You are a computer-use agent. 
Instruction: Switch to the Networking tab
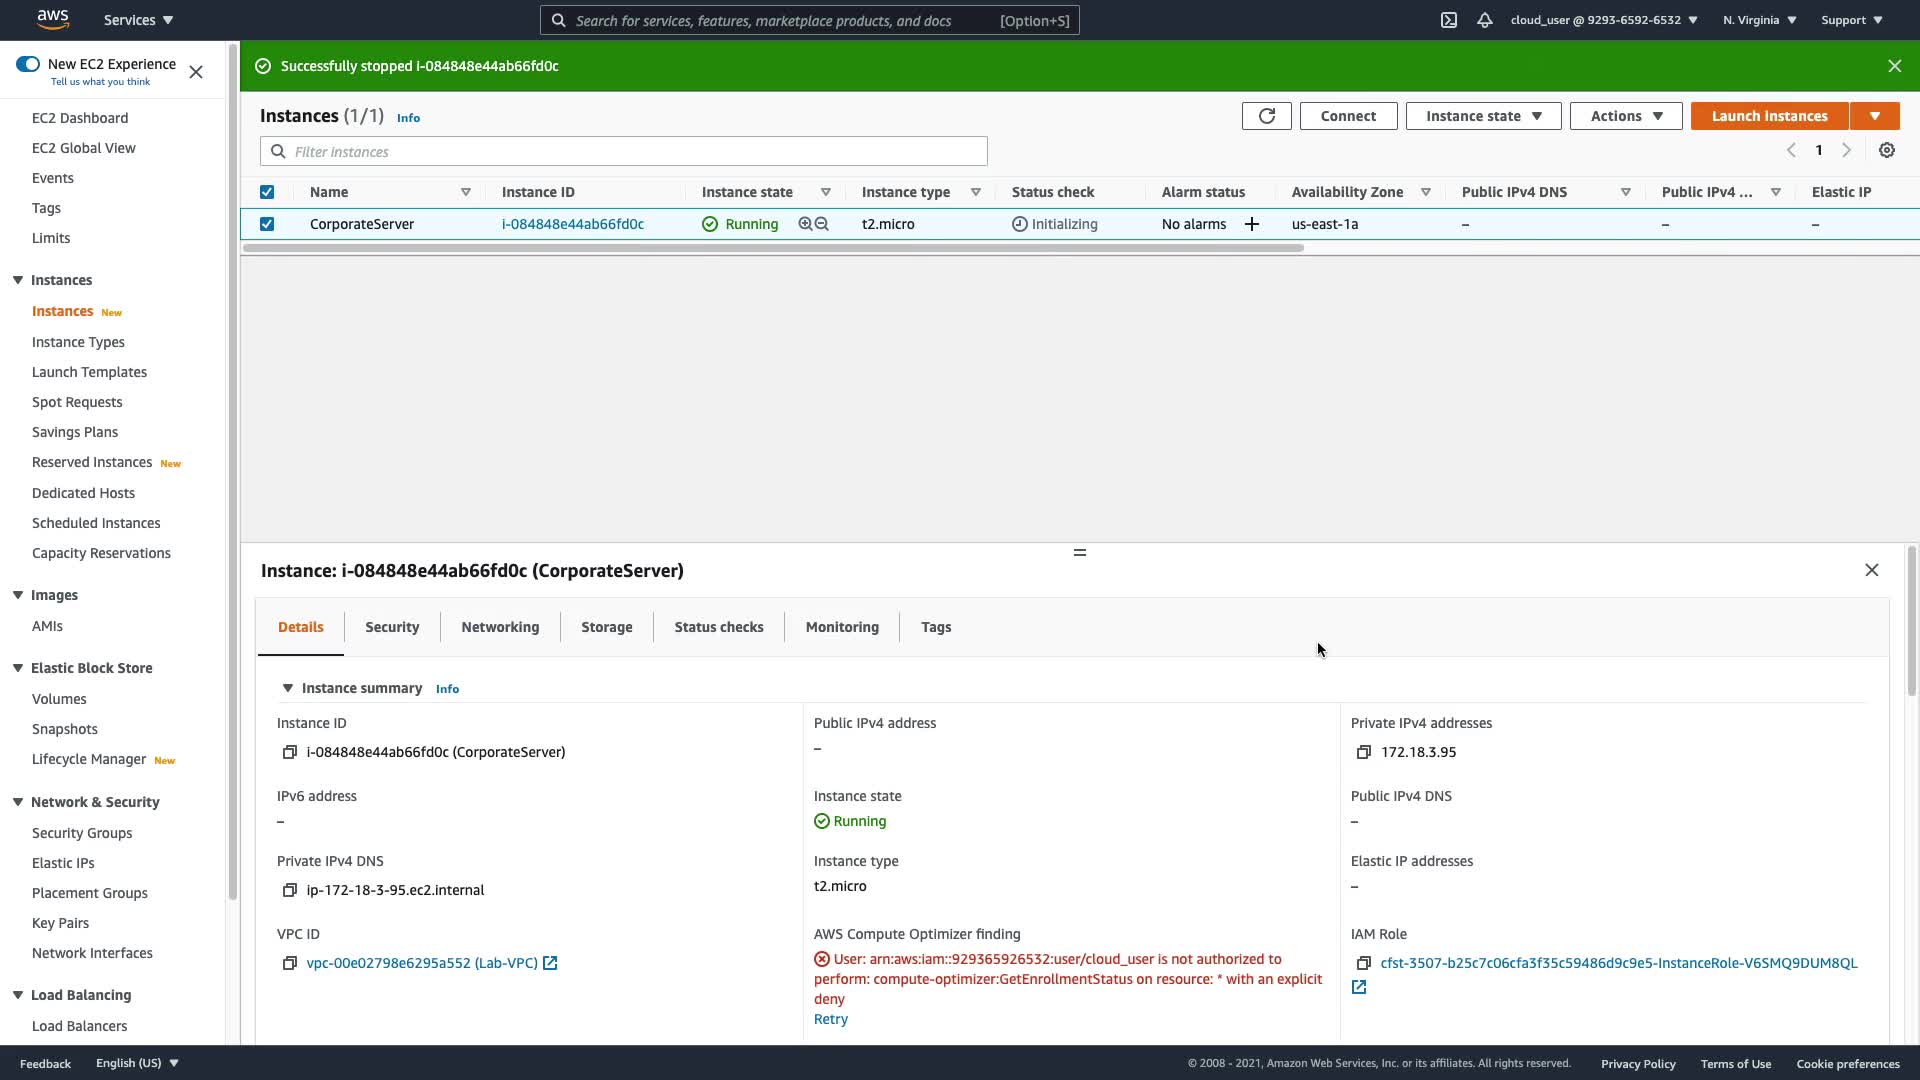(500, 627)
